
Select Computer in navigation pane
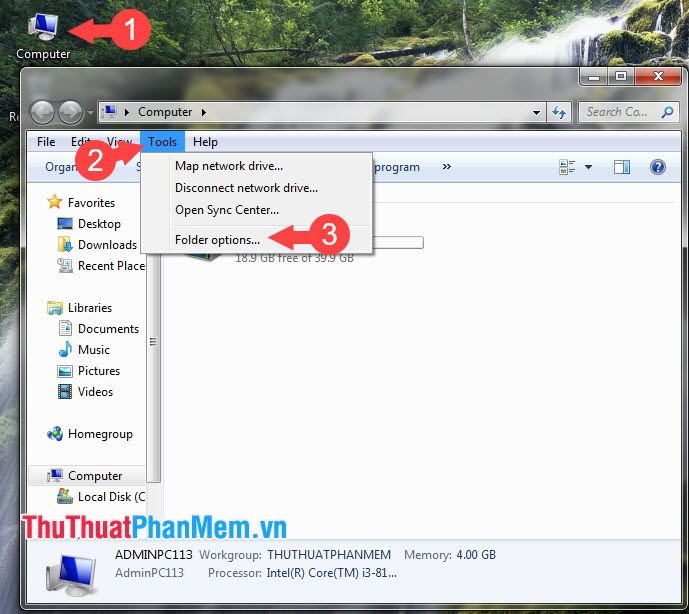coord(95,476)
